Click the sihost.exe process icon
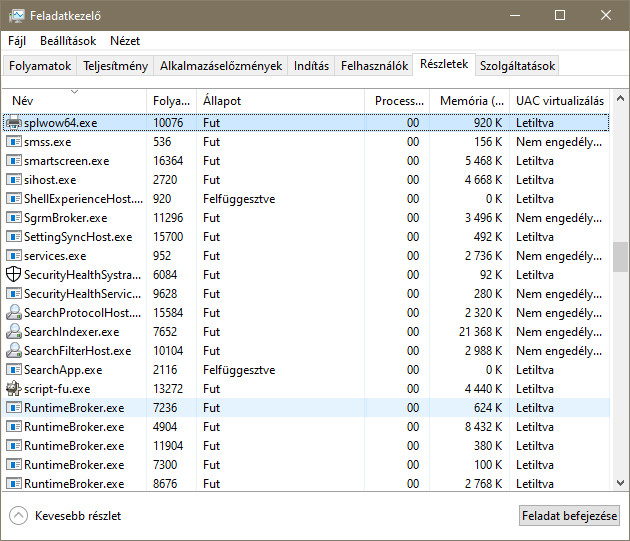Viewport: 630px width, 541px height. click(x=14, y=180)
